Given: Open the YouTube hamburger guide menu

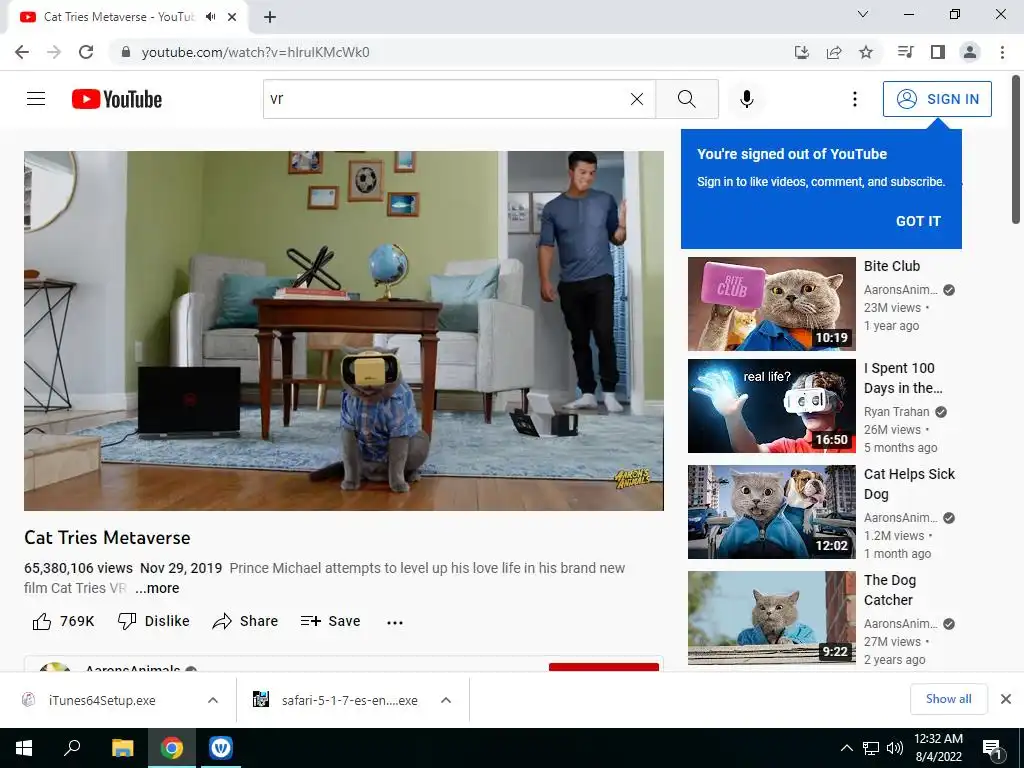Looking at the screenshot, I should pyautogui.click(x=36, y=99).
